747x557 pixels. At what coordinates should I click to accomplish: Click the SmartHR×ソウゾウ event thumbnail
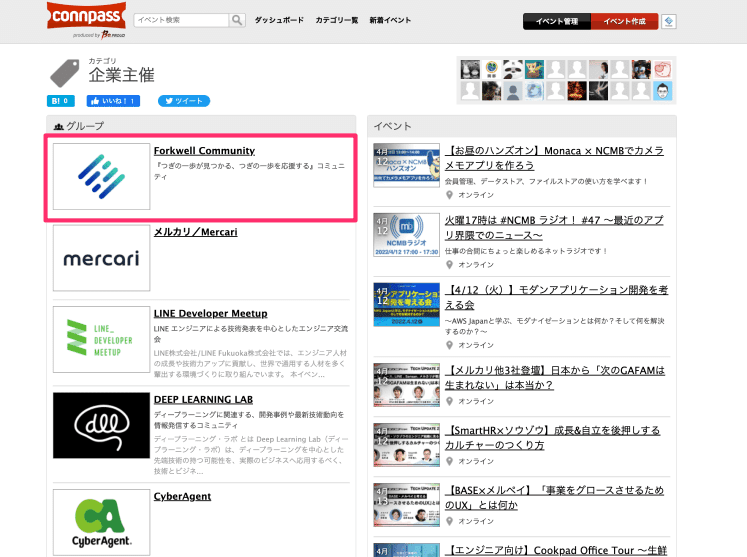(x=406, y=445)
